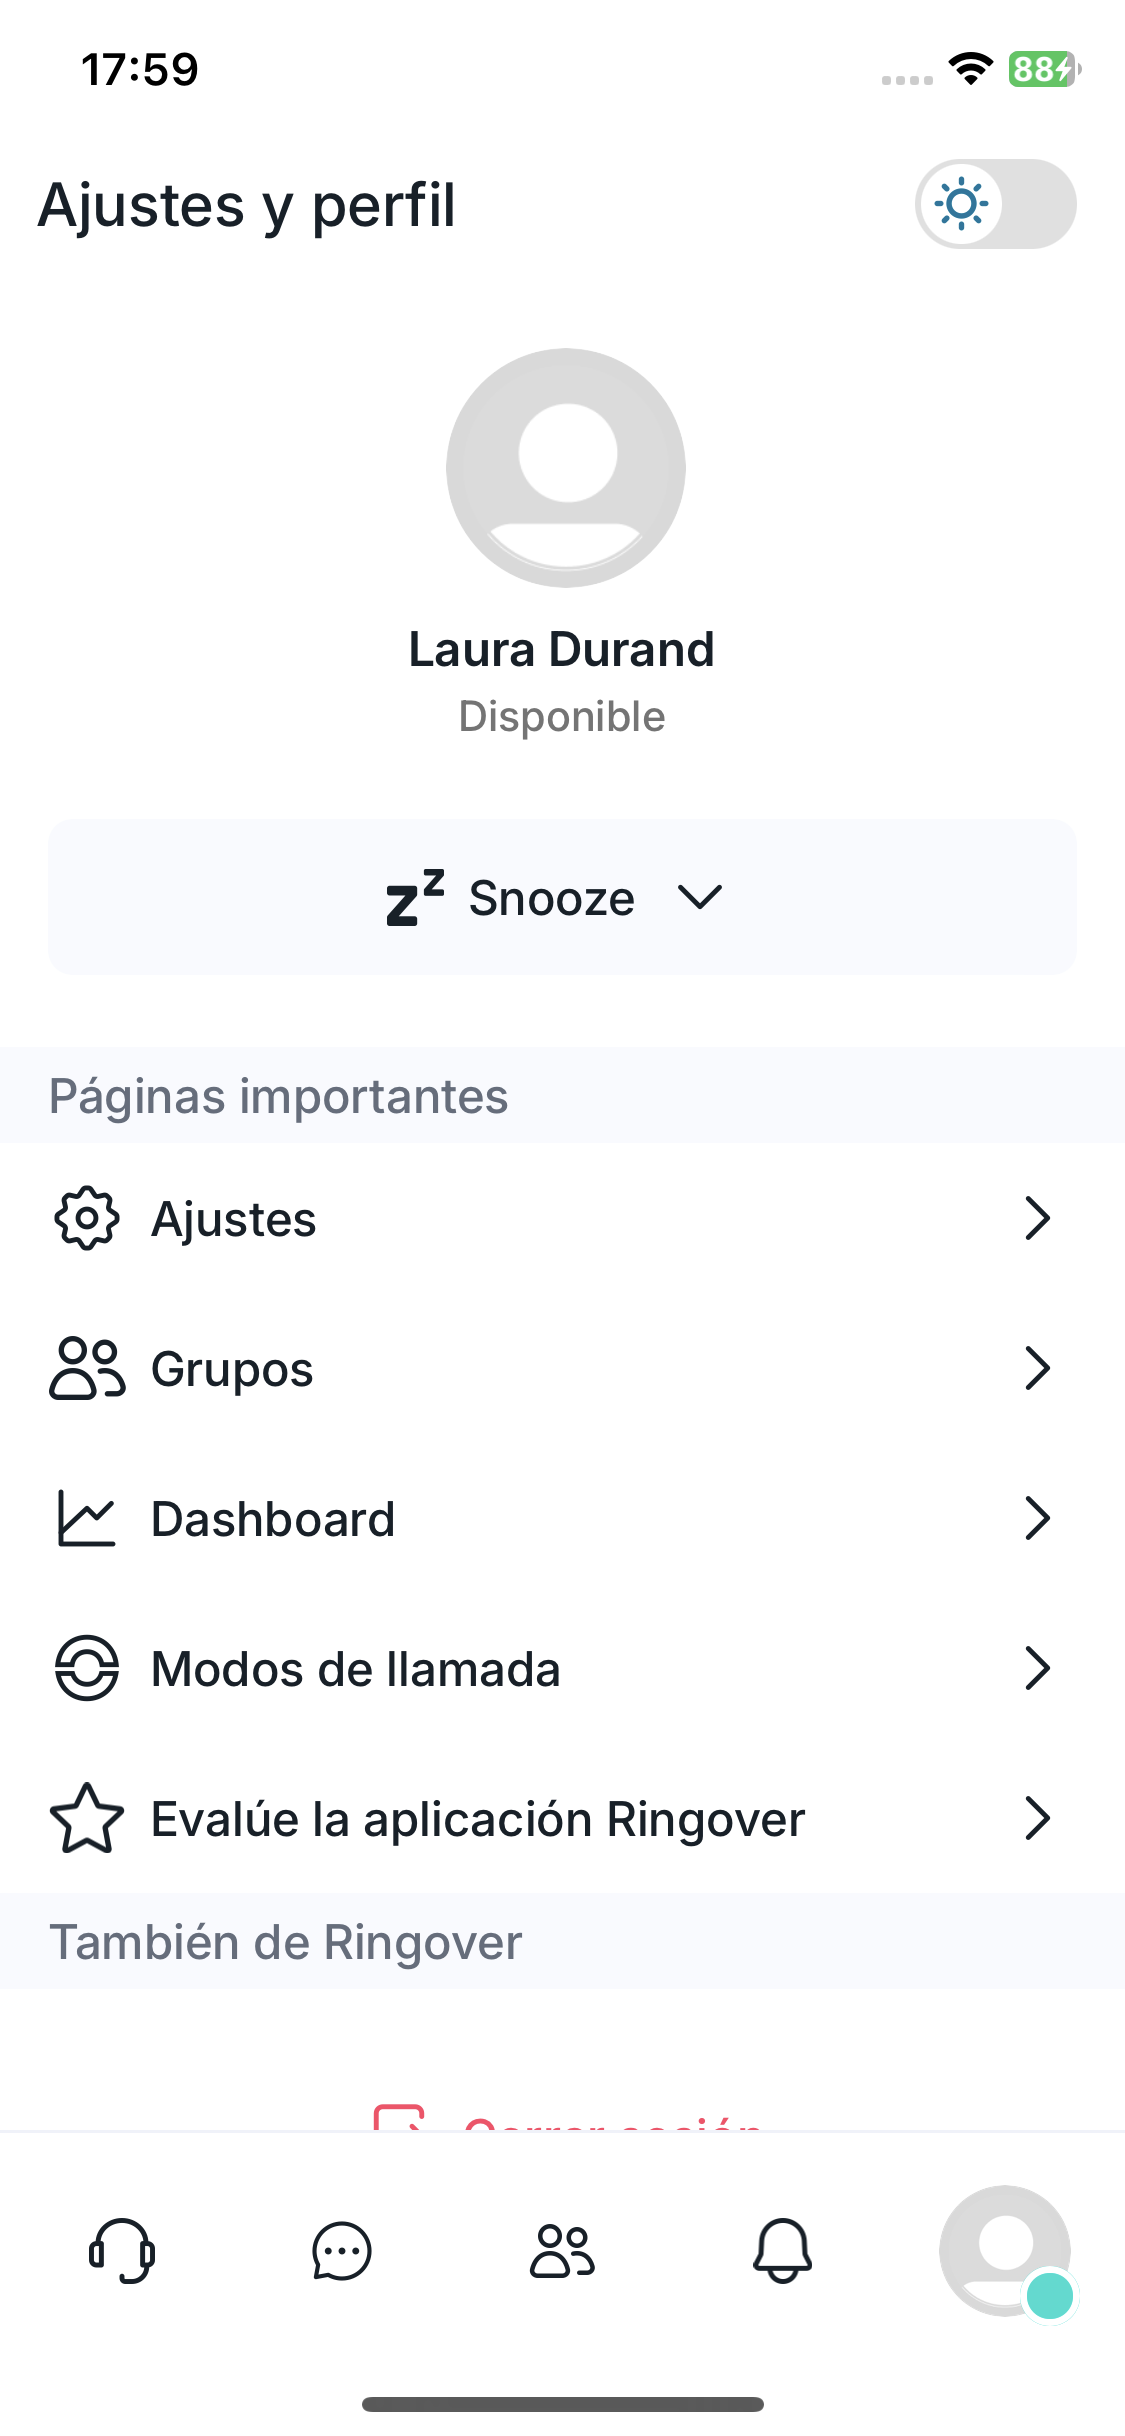Tap the Dashboard label
This screenshot has height=2436, width=1125.
[273, 1519]
